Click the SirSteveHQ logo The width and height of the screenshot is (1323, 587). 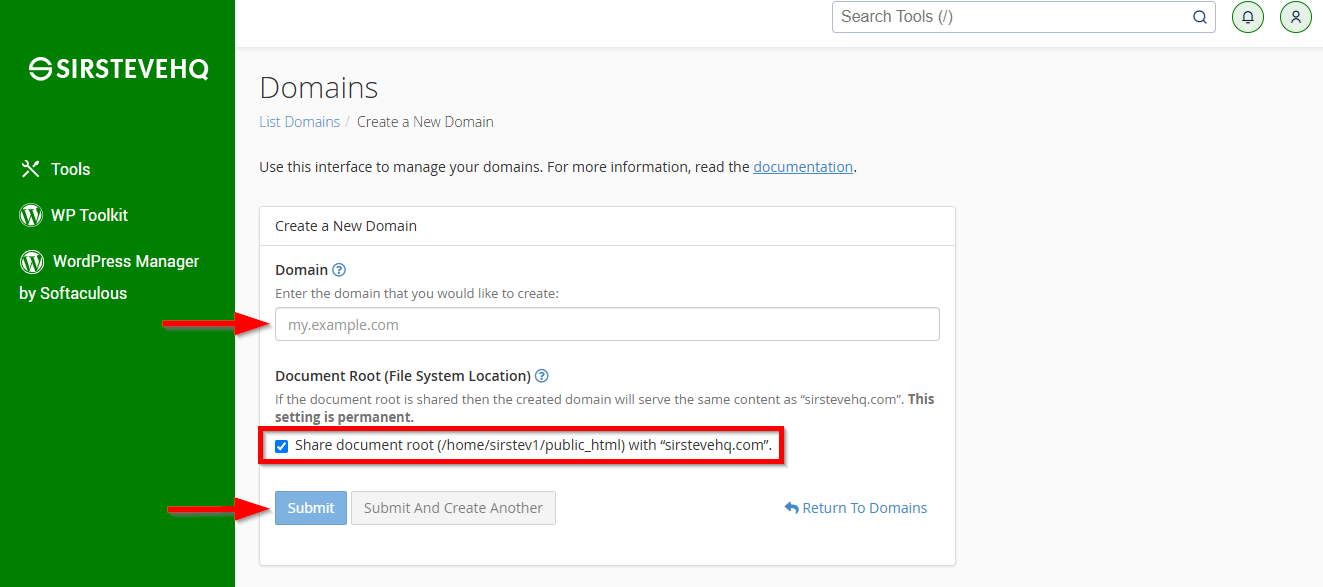(118, 68)
